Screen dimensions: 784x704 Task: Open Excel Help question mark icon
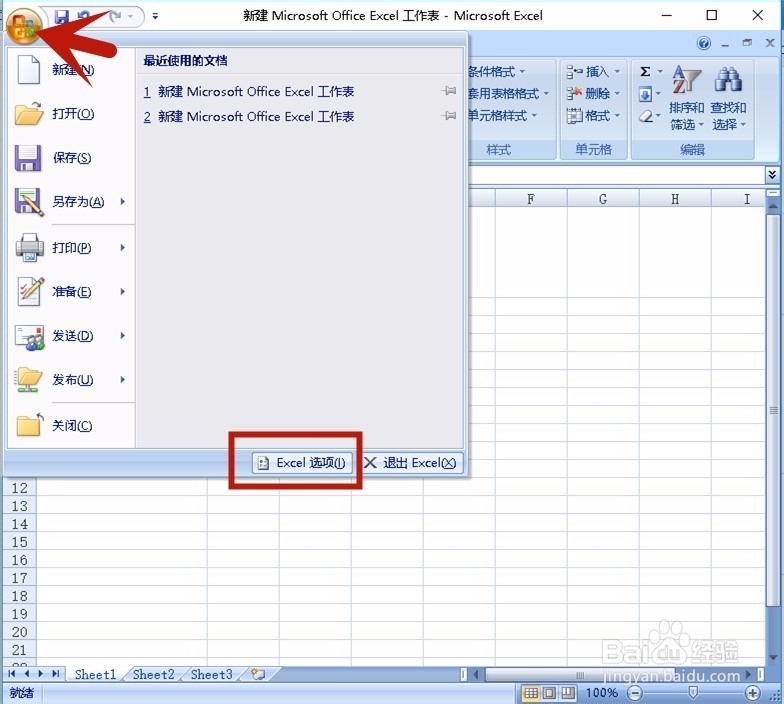click(704, 44)
